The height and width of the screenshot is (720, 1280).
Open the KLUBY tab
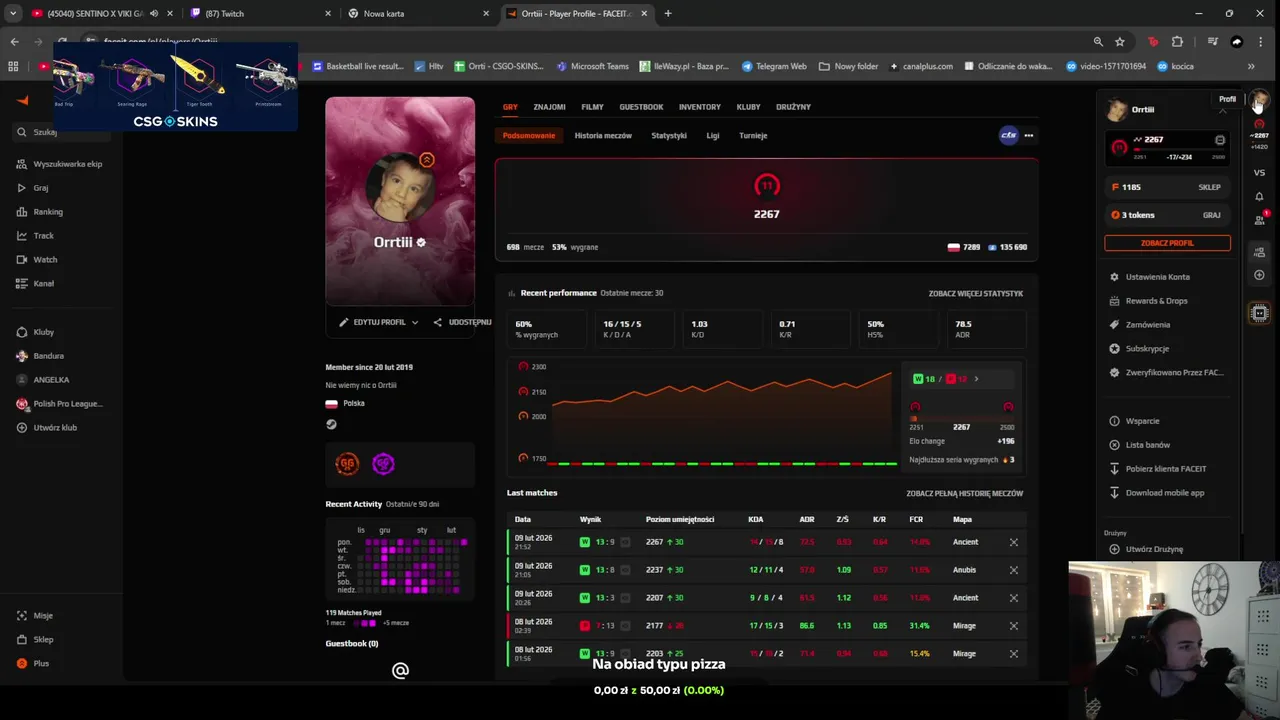(748, 107)
